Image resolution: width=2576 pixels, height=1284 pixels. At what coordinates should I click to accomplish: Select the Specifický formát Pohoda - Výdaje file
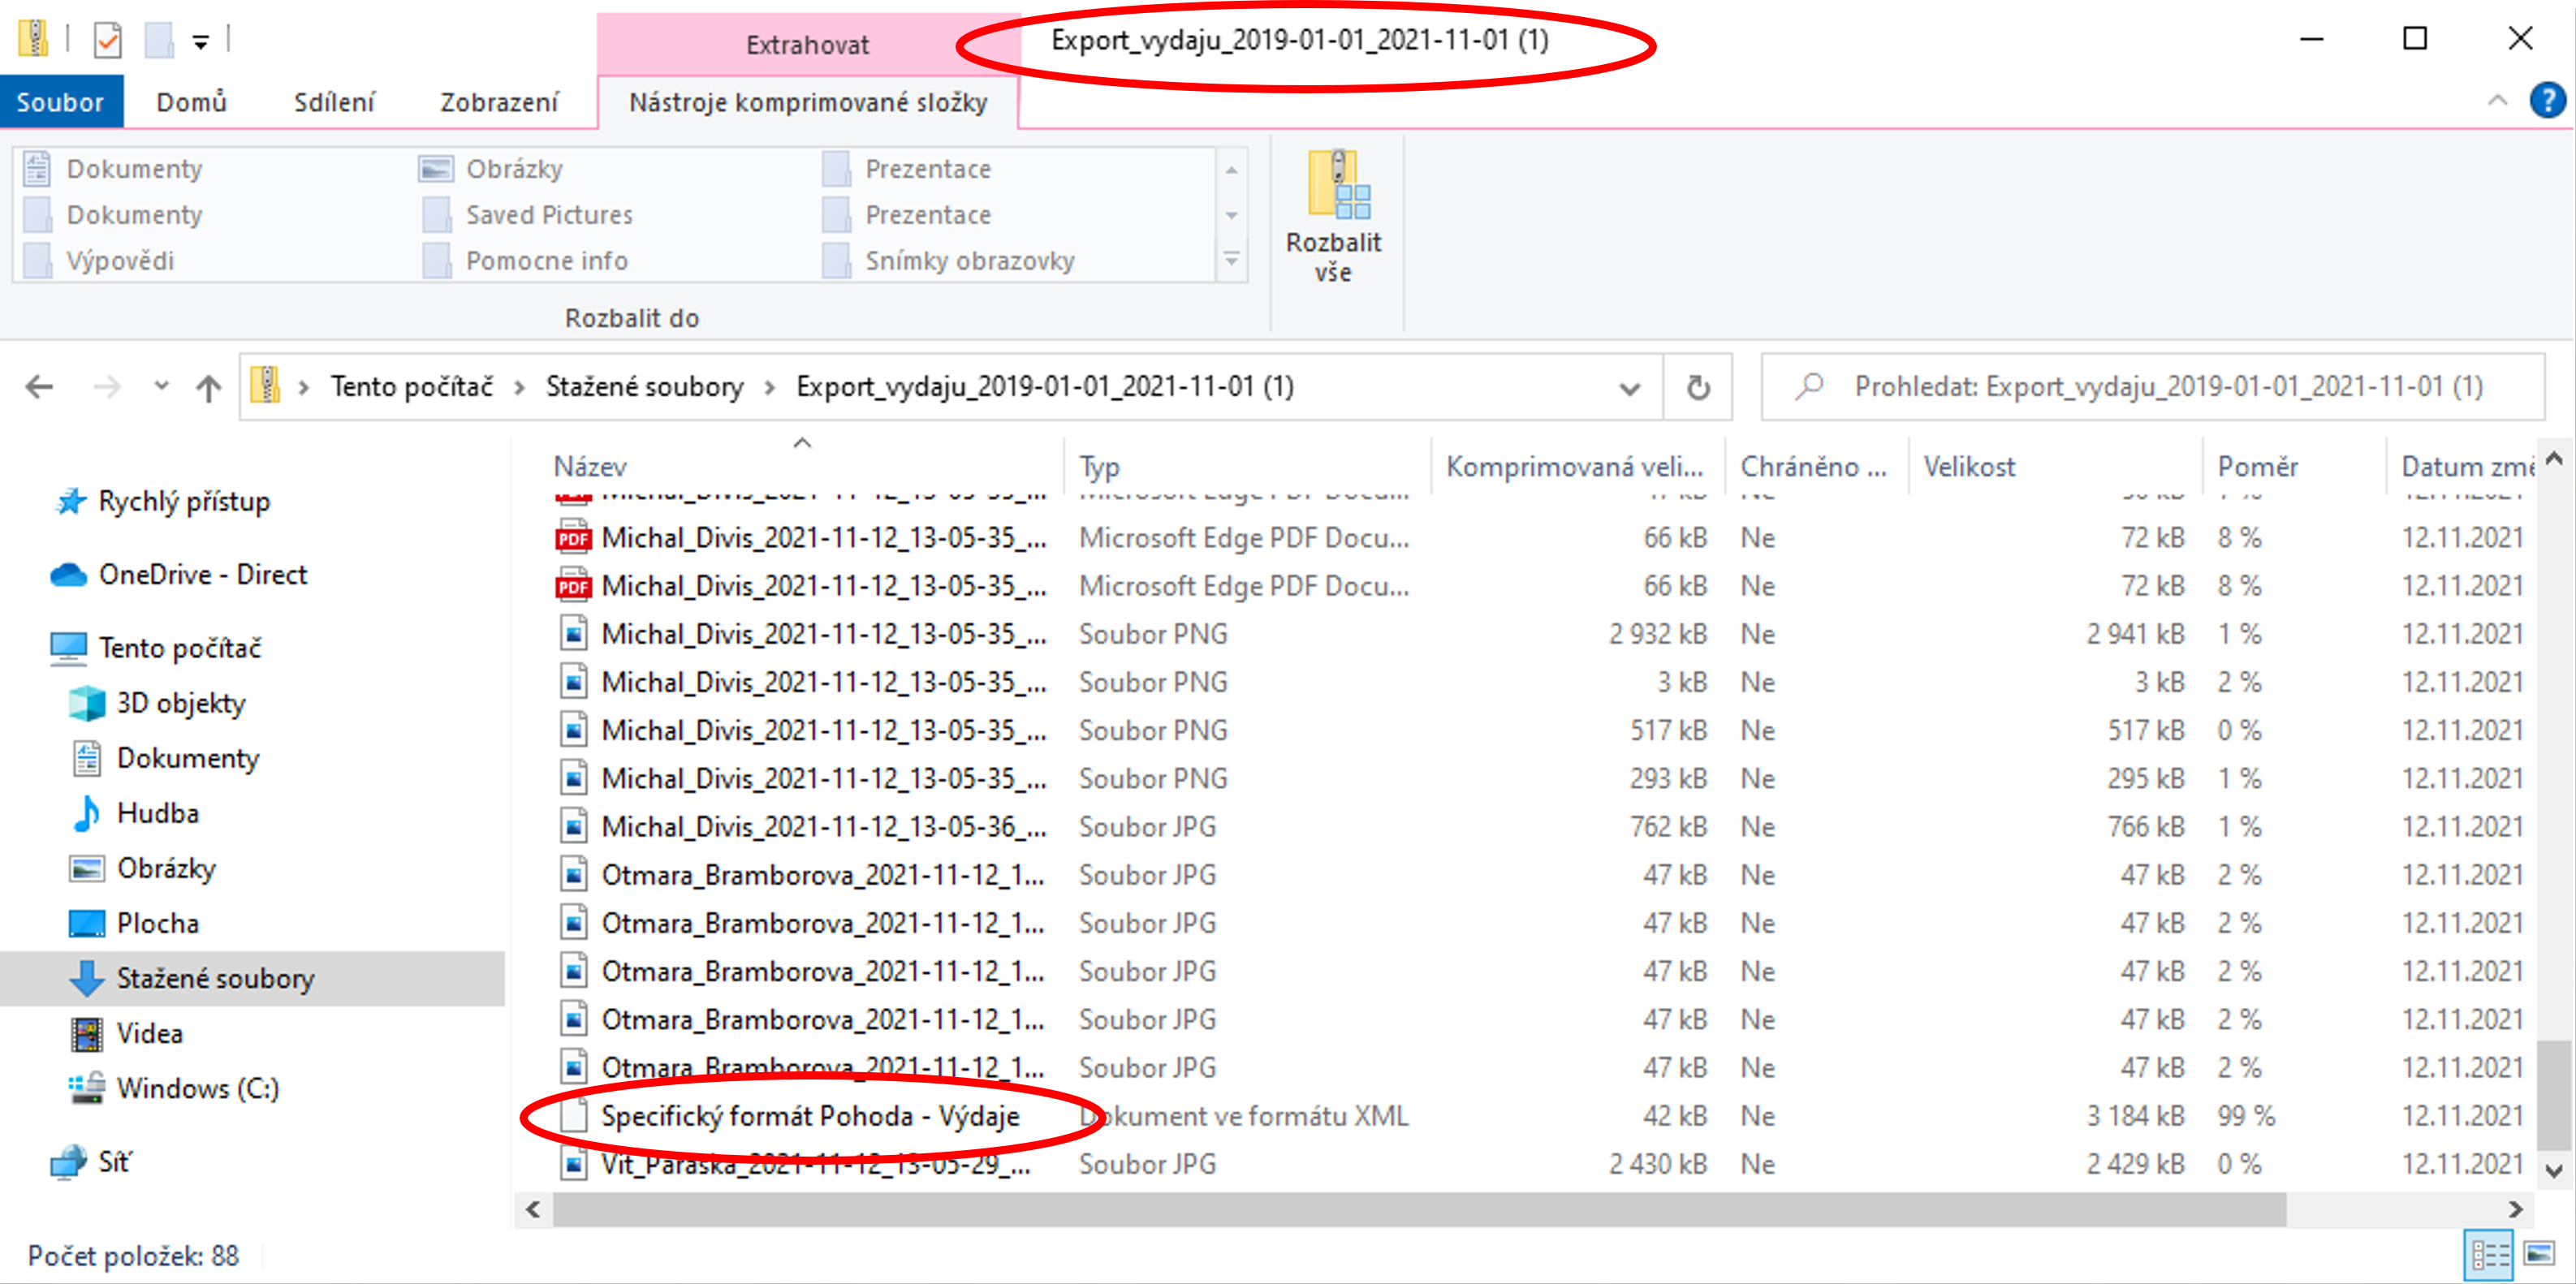point(810,1116)
